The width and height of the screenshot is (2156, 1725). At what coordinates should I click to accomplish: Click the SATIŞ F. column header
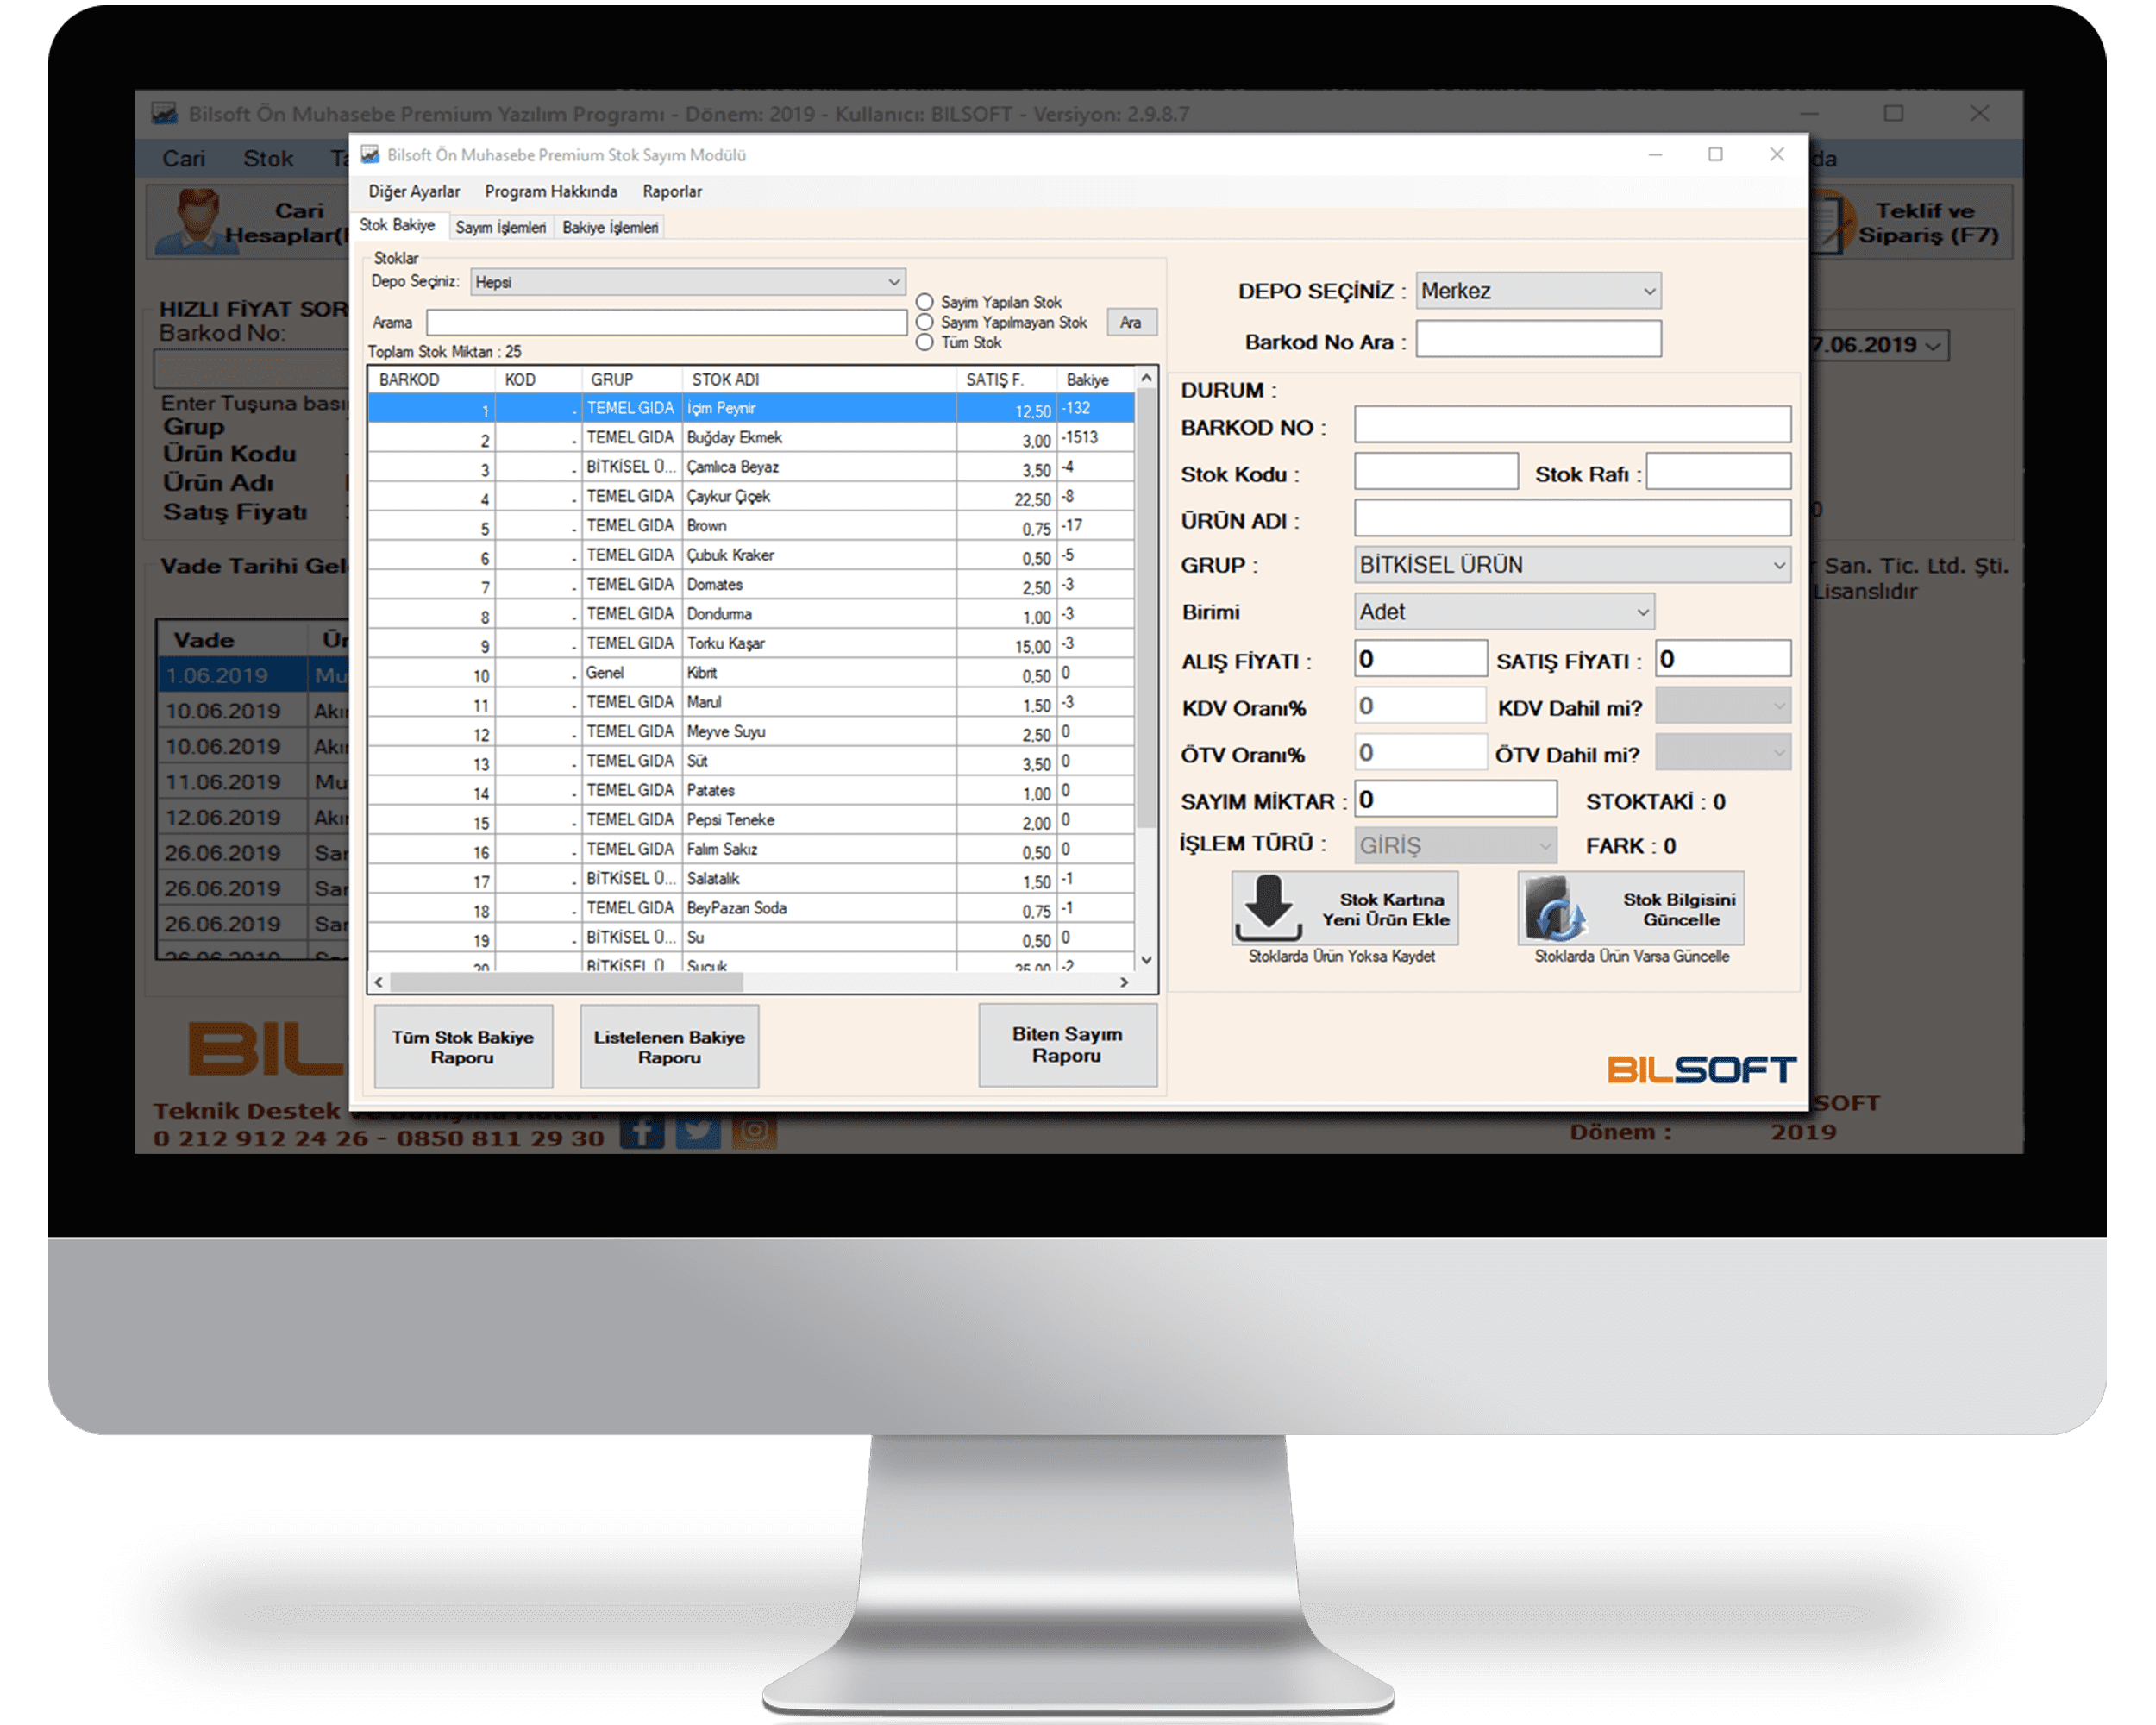[x=1005, y=380]
